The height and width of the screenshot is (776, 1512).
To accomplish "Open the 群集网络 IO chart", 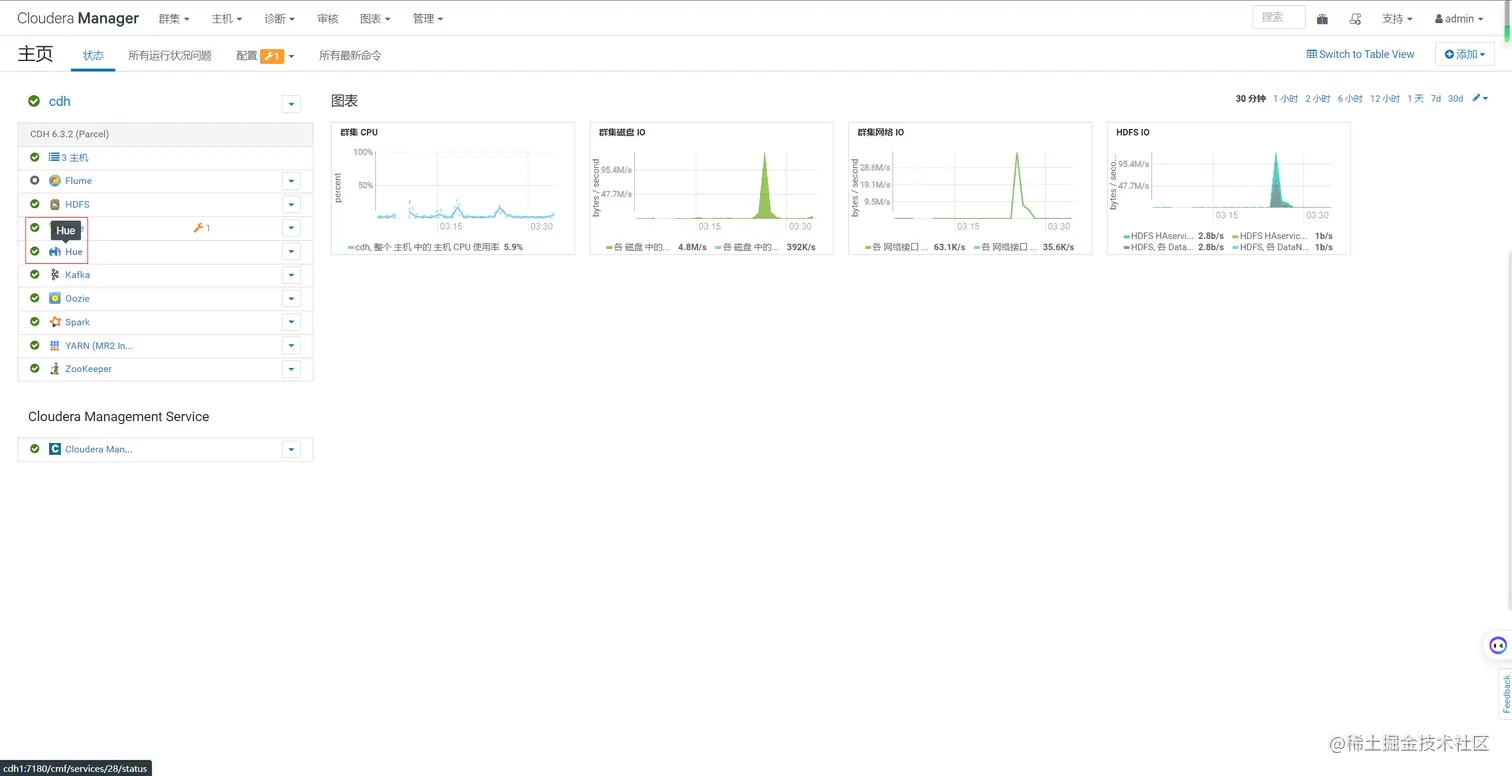I will point(970,188).
